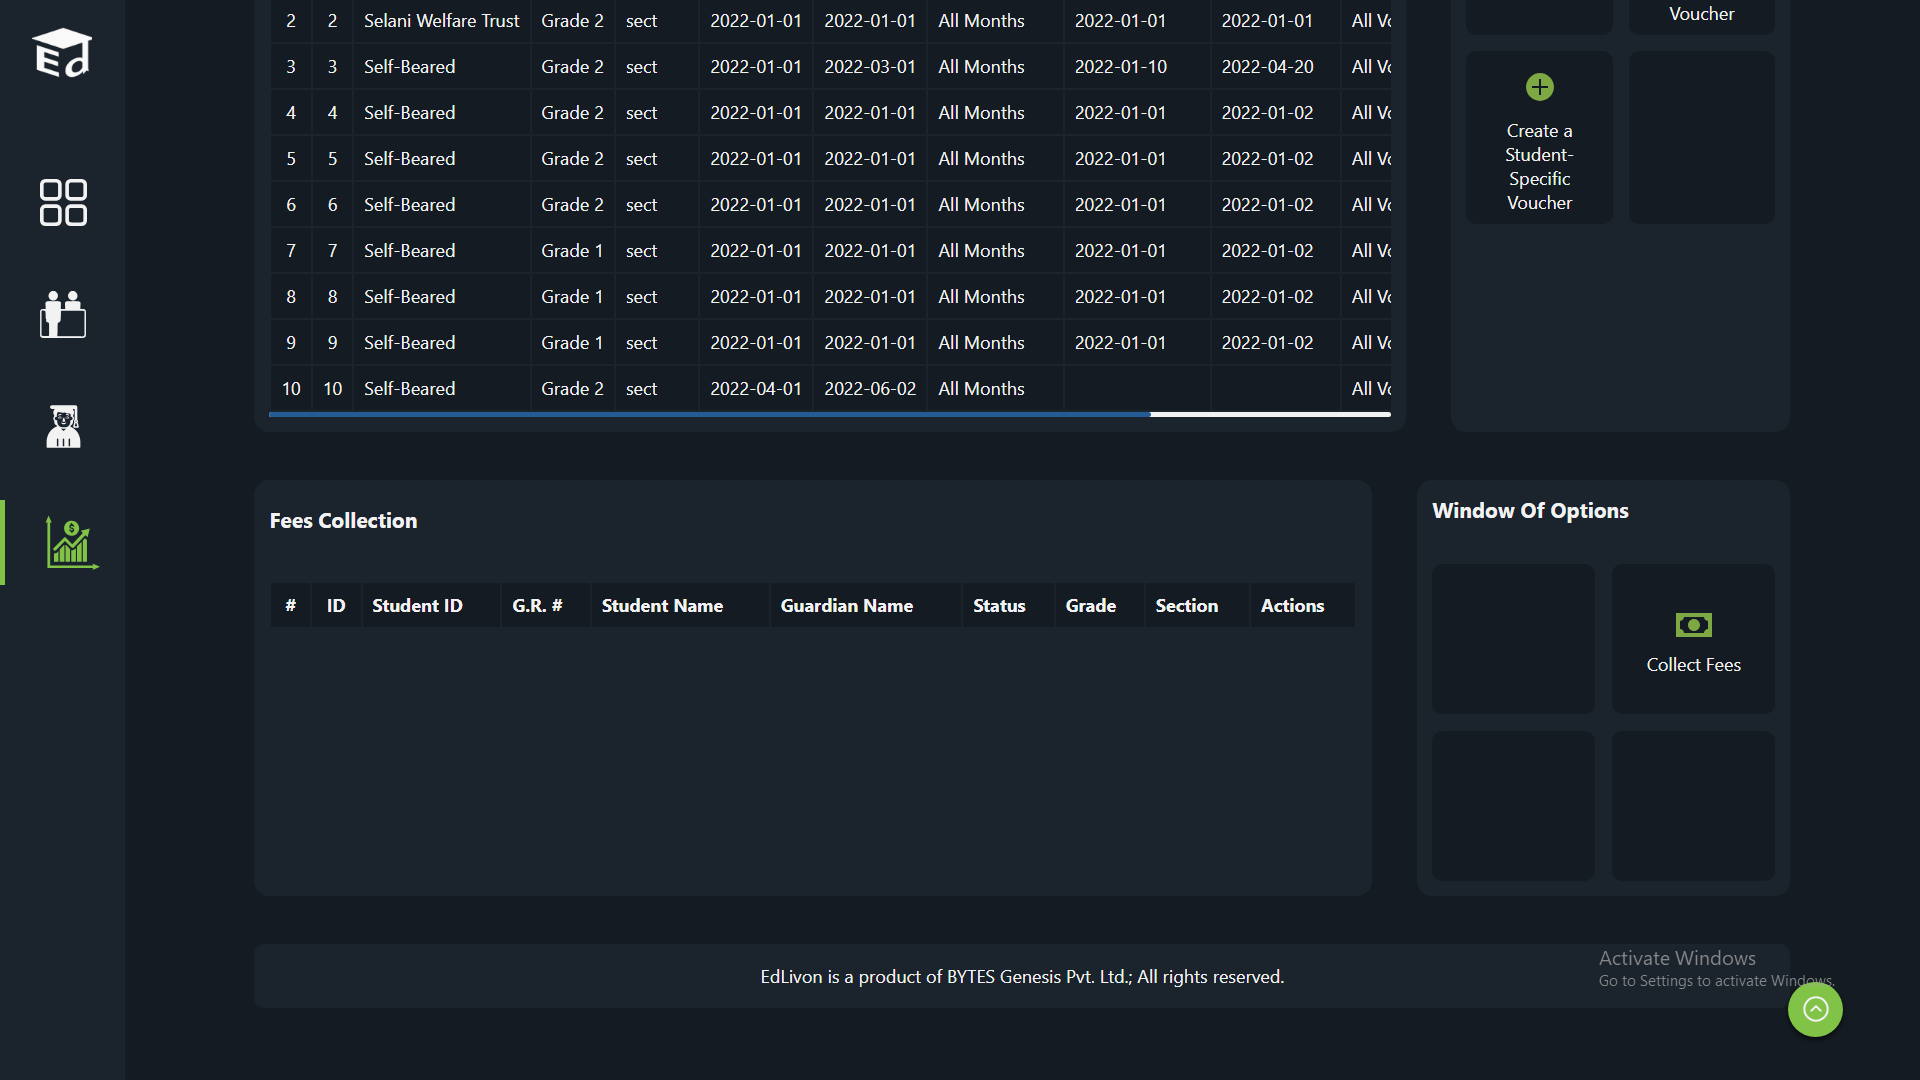1920x1080 pixels.
Task: Open the finance chart sidebar icon
Action: pos(70,543)
